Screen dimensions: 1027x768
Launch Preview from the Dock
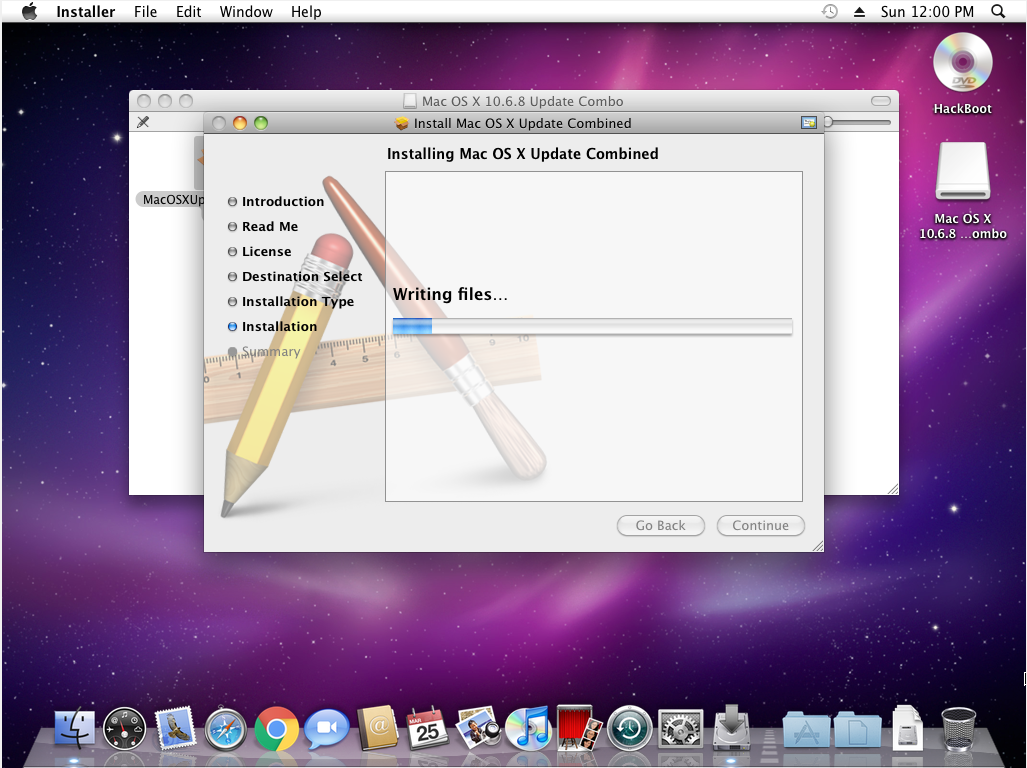pyautogui.click(x=477, y=728)
